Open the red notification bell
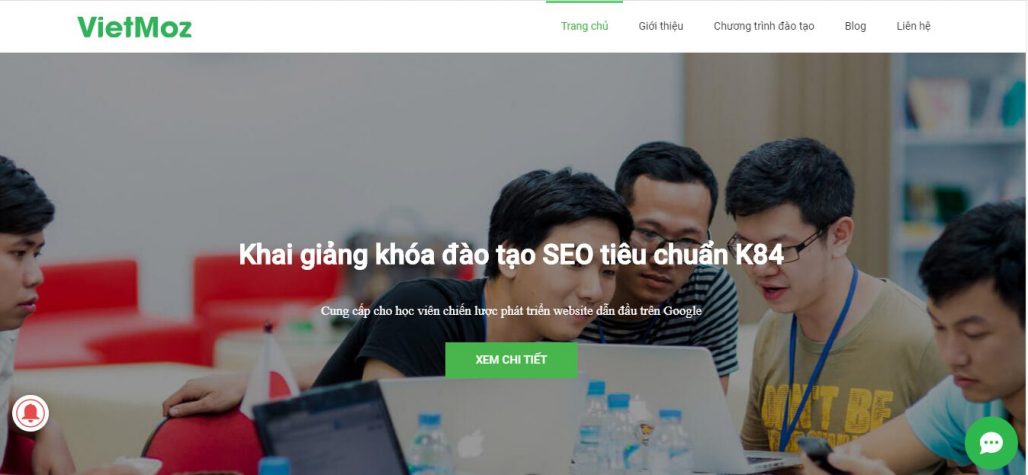This screenshot has height=475, width=1028. click(30, 413)
